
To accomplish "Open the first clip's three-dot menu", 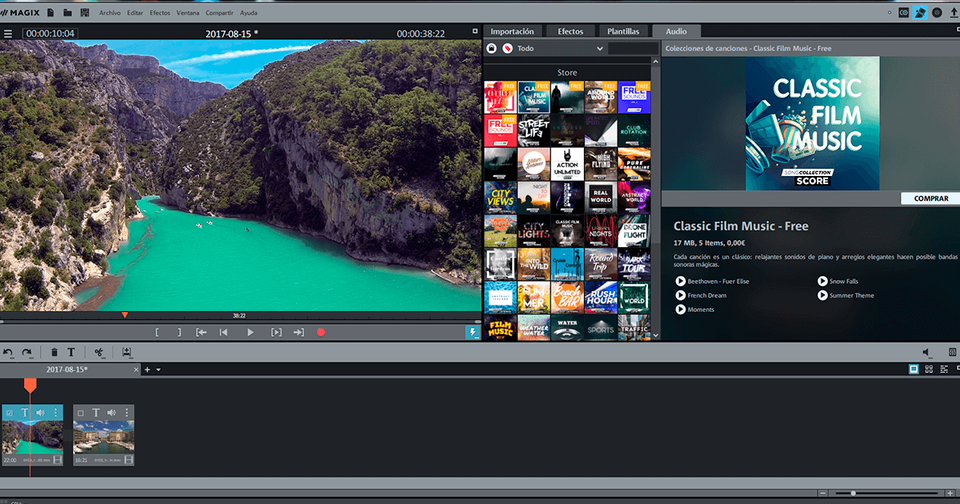I will (56, 413).
